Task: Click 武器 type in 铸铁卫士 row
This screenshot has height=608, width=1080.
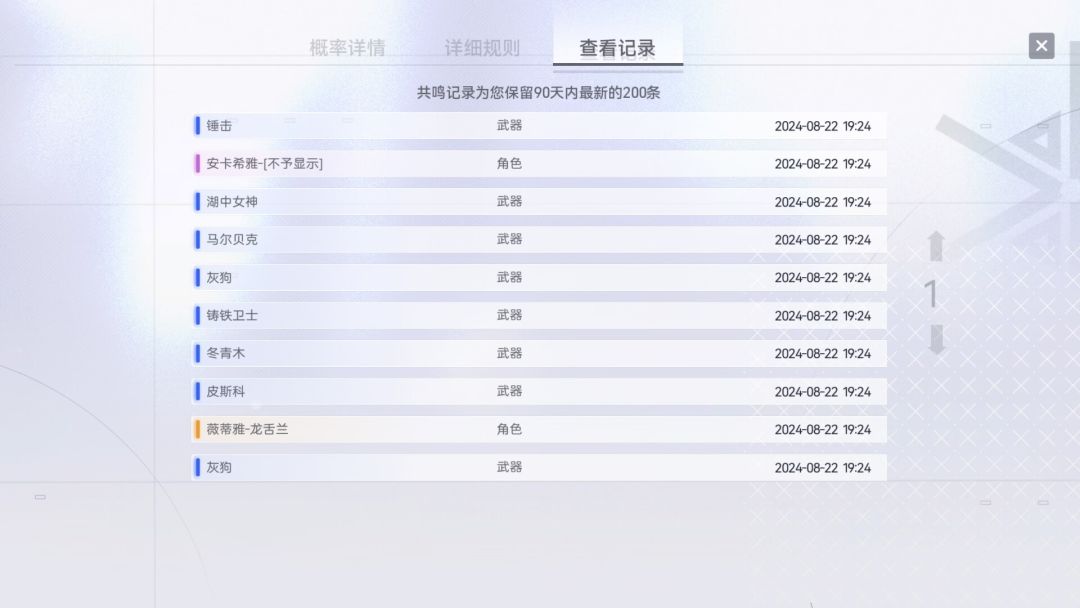Action: click(509, 315)
